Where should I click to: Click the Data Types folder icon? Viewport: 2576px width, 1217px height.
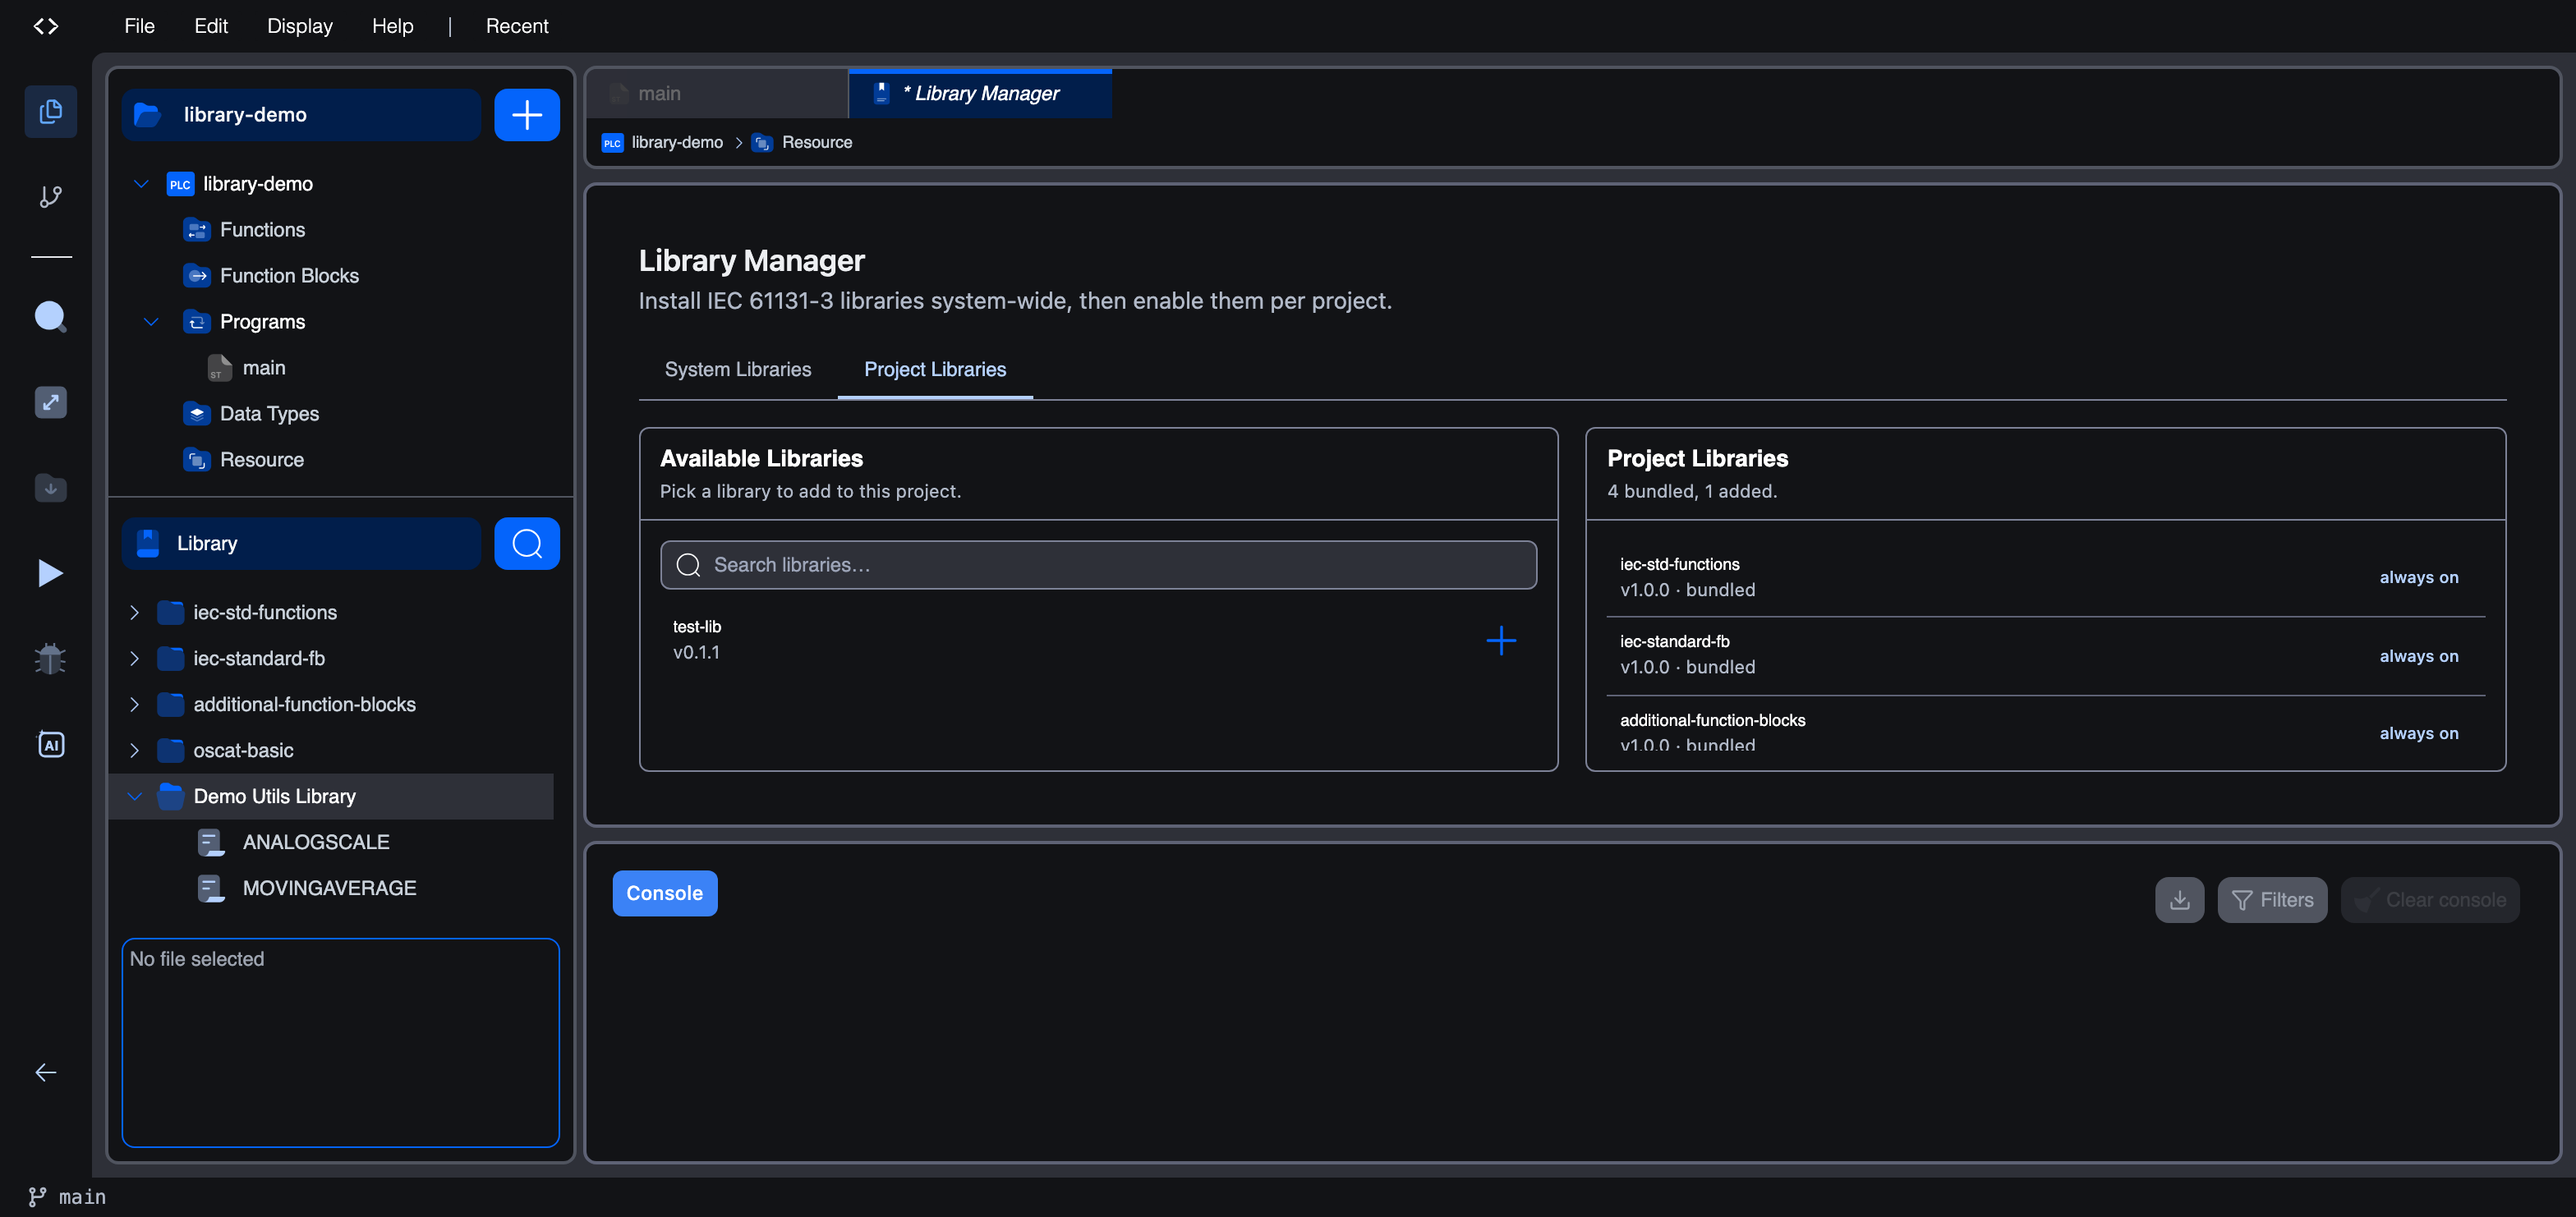tap(197, 414)
